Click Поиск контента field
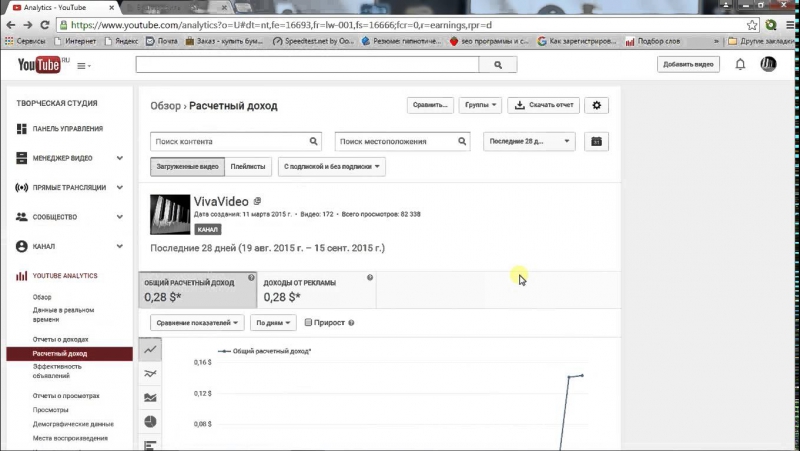 pyautogui.click(x=236, y=141)
